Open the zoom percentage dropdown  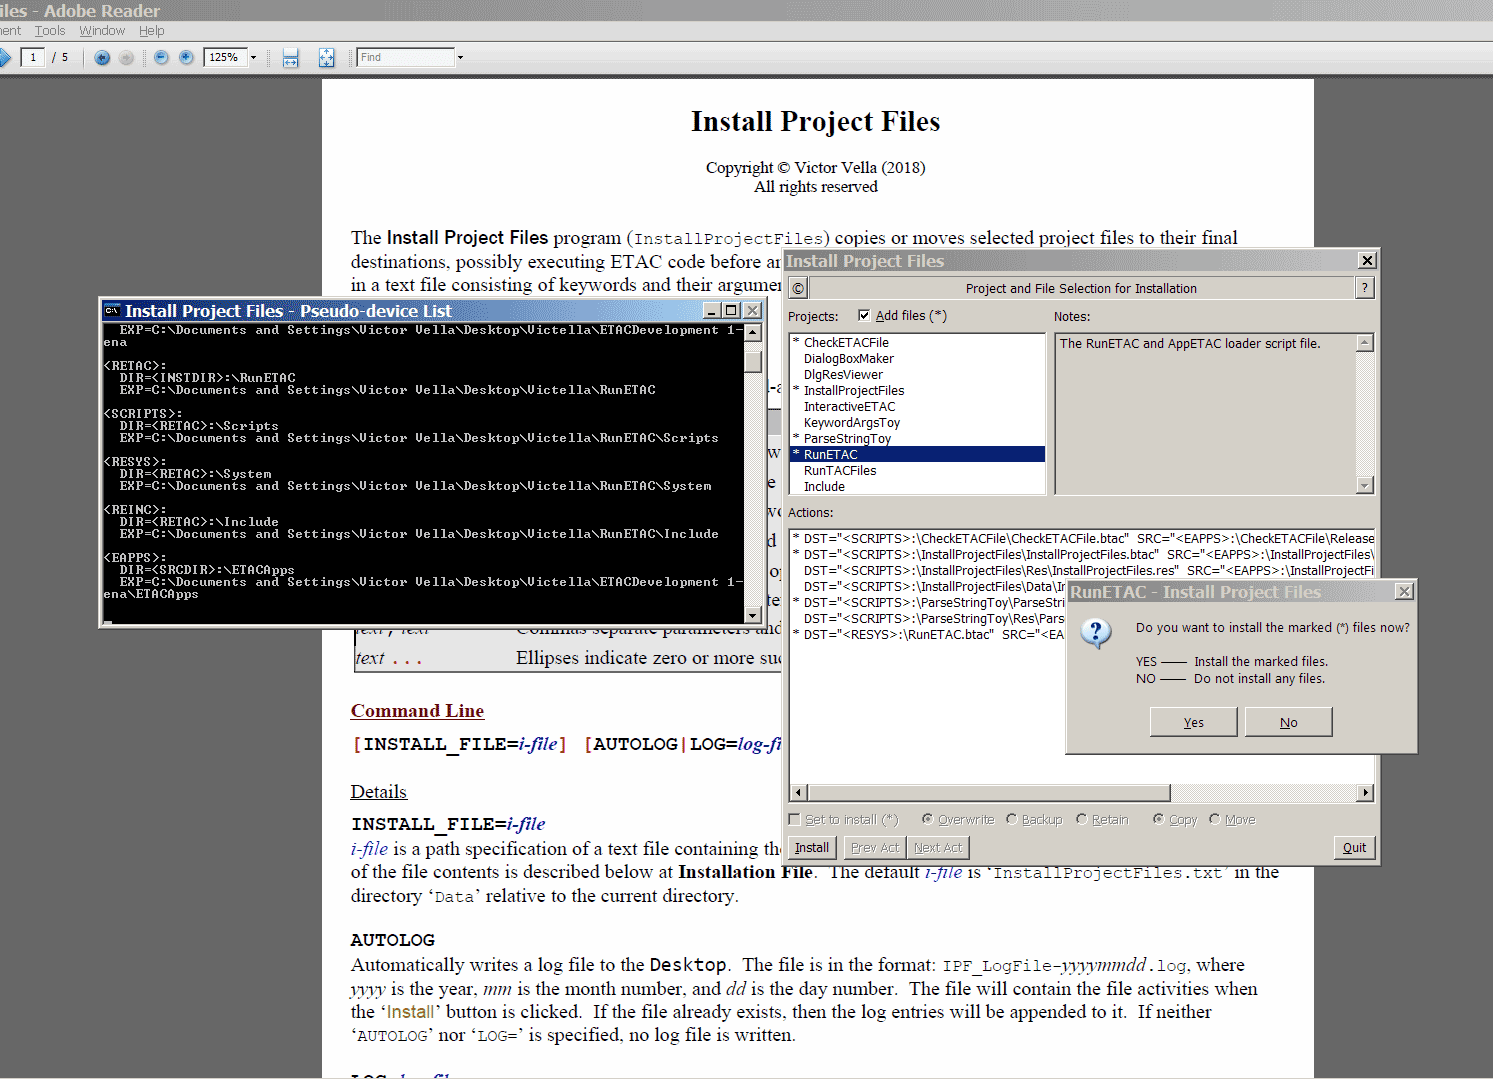coord(253,58)
